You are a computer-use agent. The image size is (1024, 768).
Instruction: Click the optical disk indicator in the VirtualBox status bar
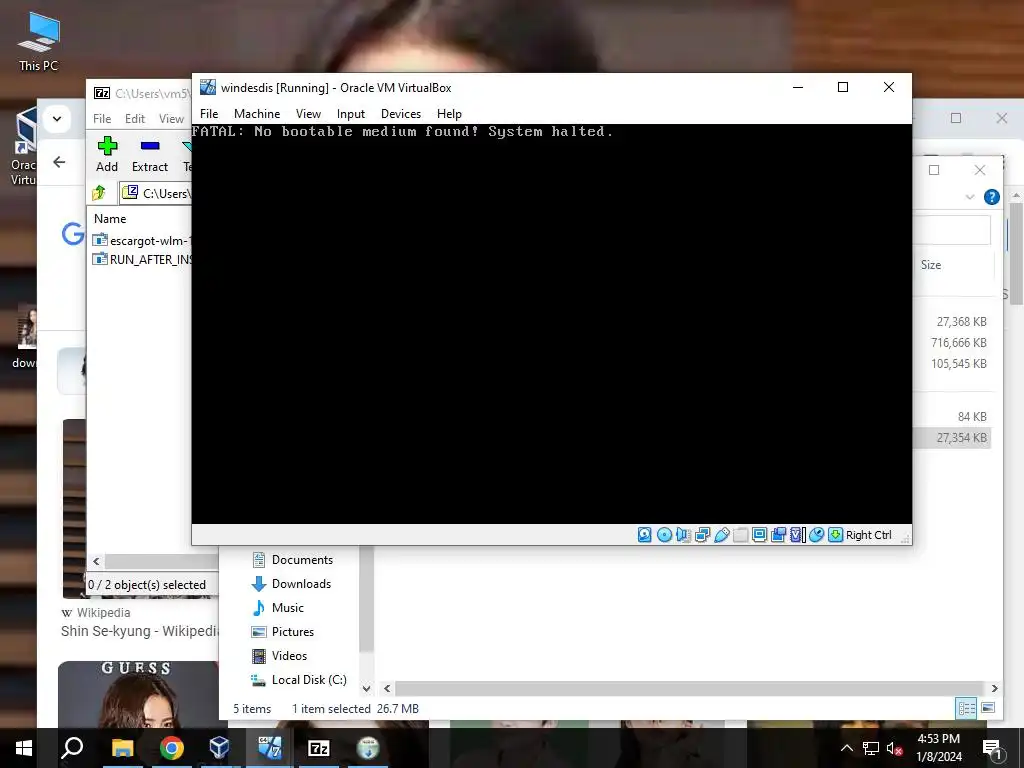coord(664,535)
